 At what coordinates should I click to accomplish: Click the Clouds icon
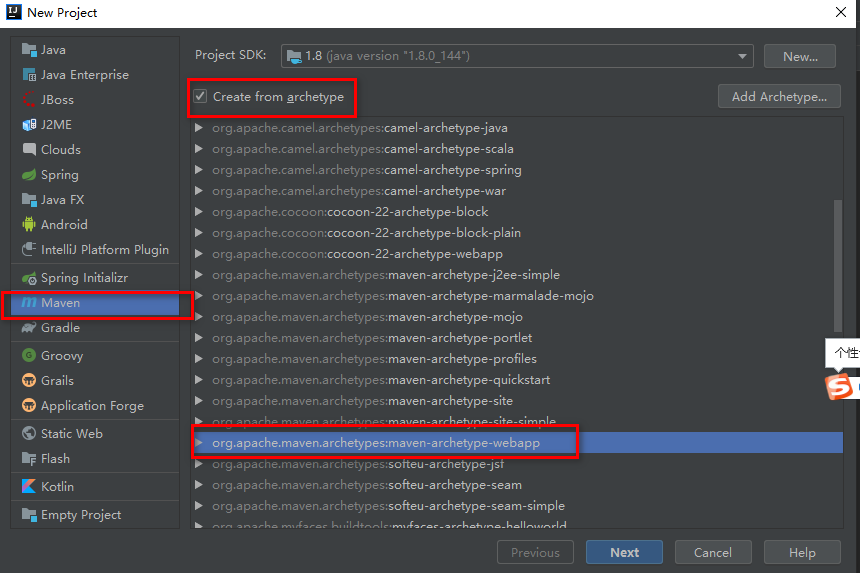tap(29, 150)
